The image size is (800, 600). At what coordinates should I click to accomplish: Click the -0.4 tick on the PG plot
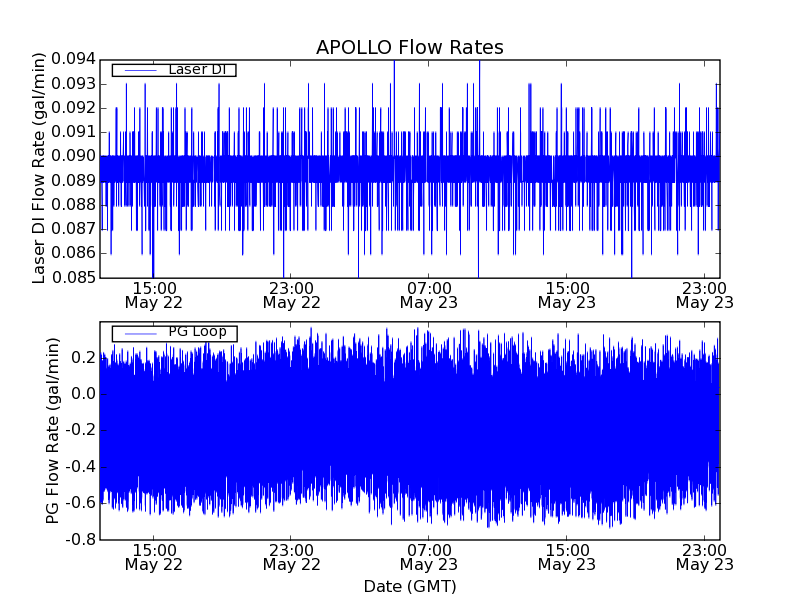tap(76, 467)
